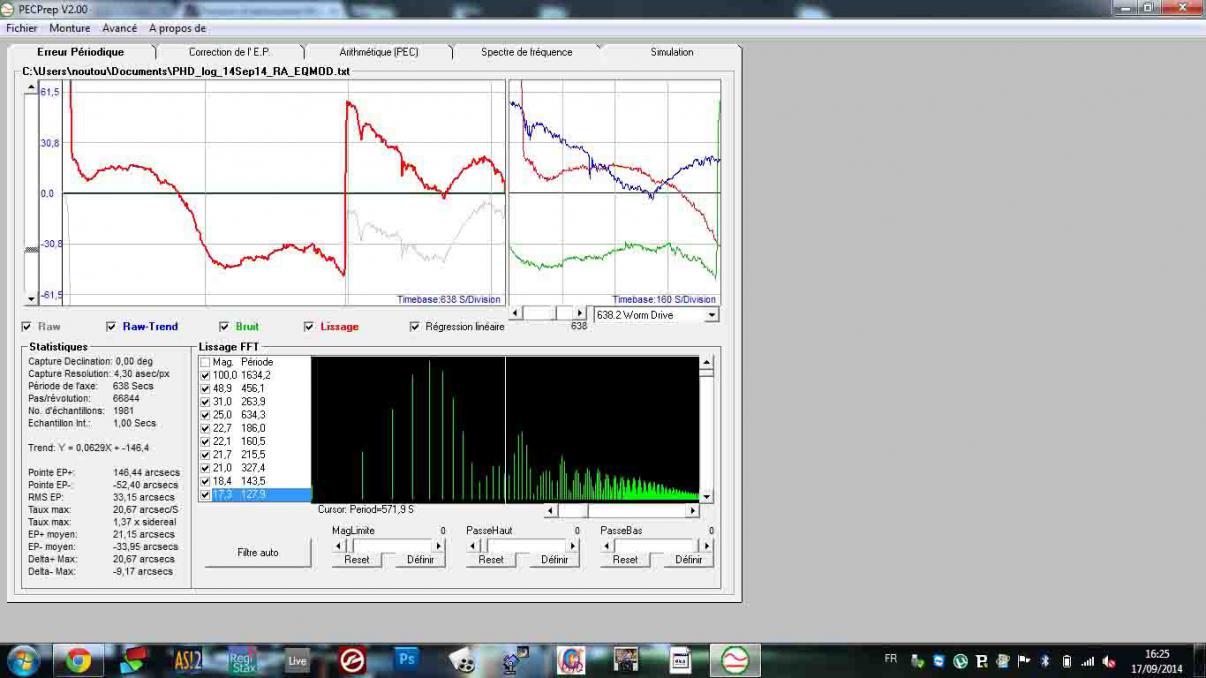Click PasseBas slider left arrow
This screenshot has height=678, width=1206.
(606, 546)
